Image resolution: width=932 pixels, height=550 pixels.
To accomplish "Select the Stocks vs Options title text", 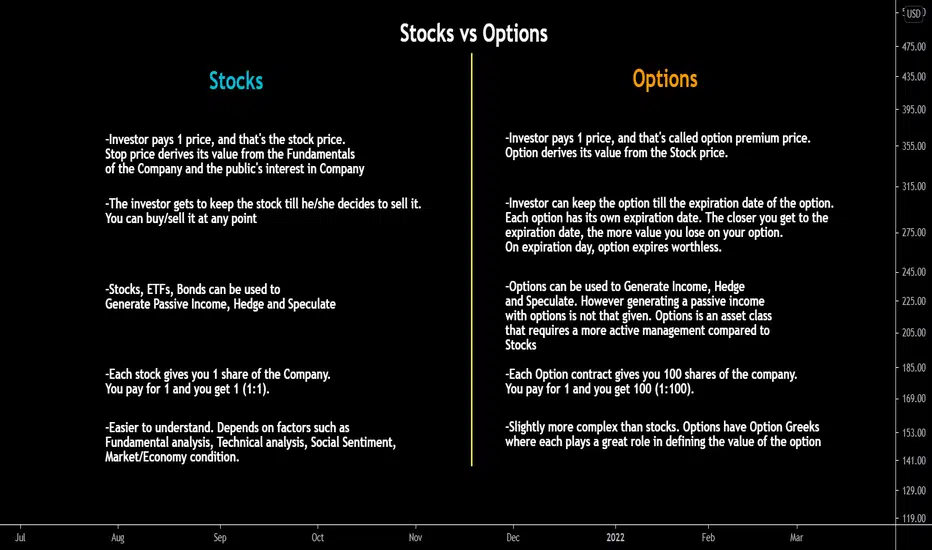I will pos(473,34).
